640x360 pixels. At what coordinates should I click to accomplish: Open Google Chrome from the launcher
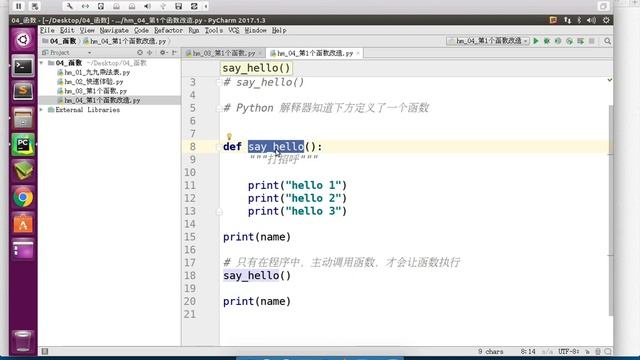click(x=23, y=198)
